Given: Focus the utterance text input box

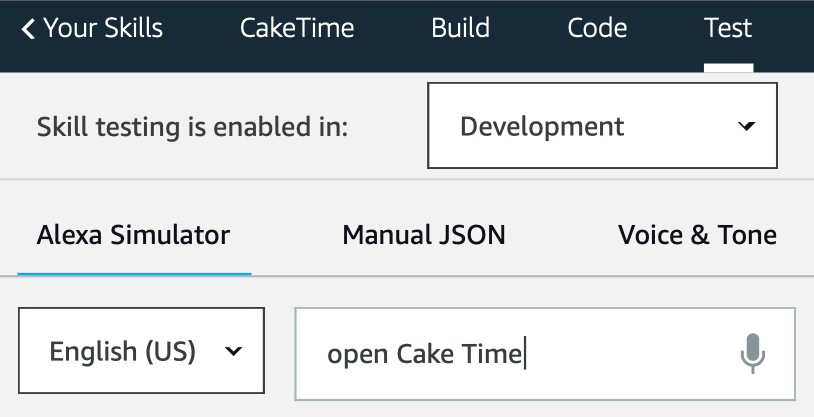Looking at the screenshot, I should (620, 353).
